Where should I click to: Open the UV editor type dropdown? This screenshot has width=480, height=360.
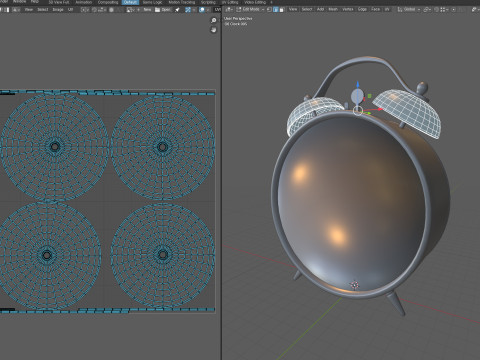pos(16,10)
